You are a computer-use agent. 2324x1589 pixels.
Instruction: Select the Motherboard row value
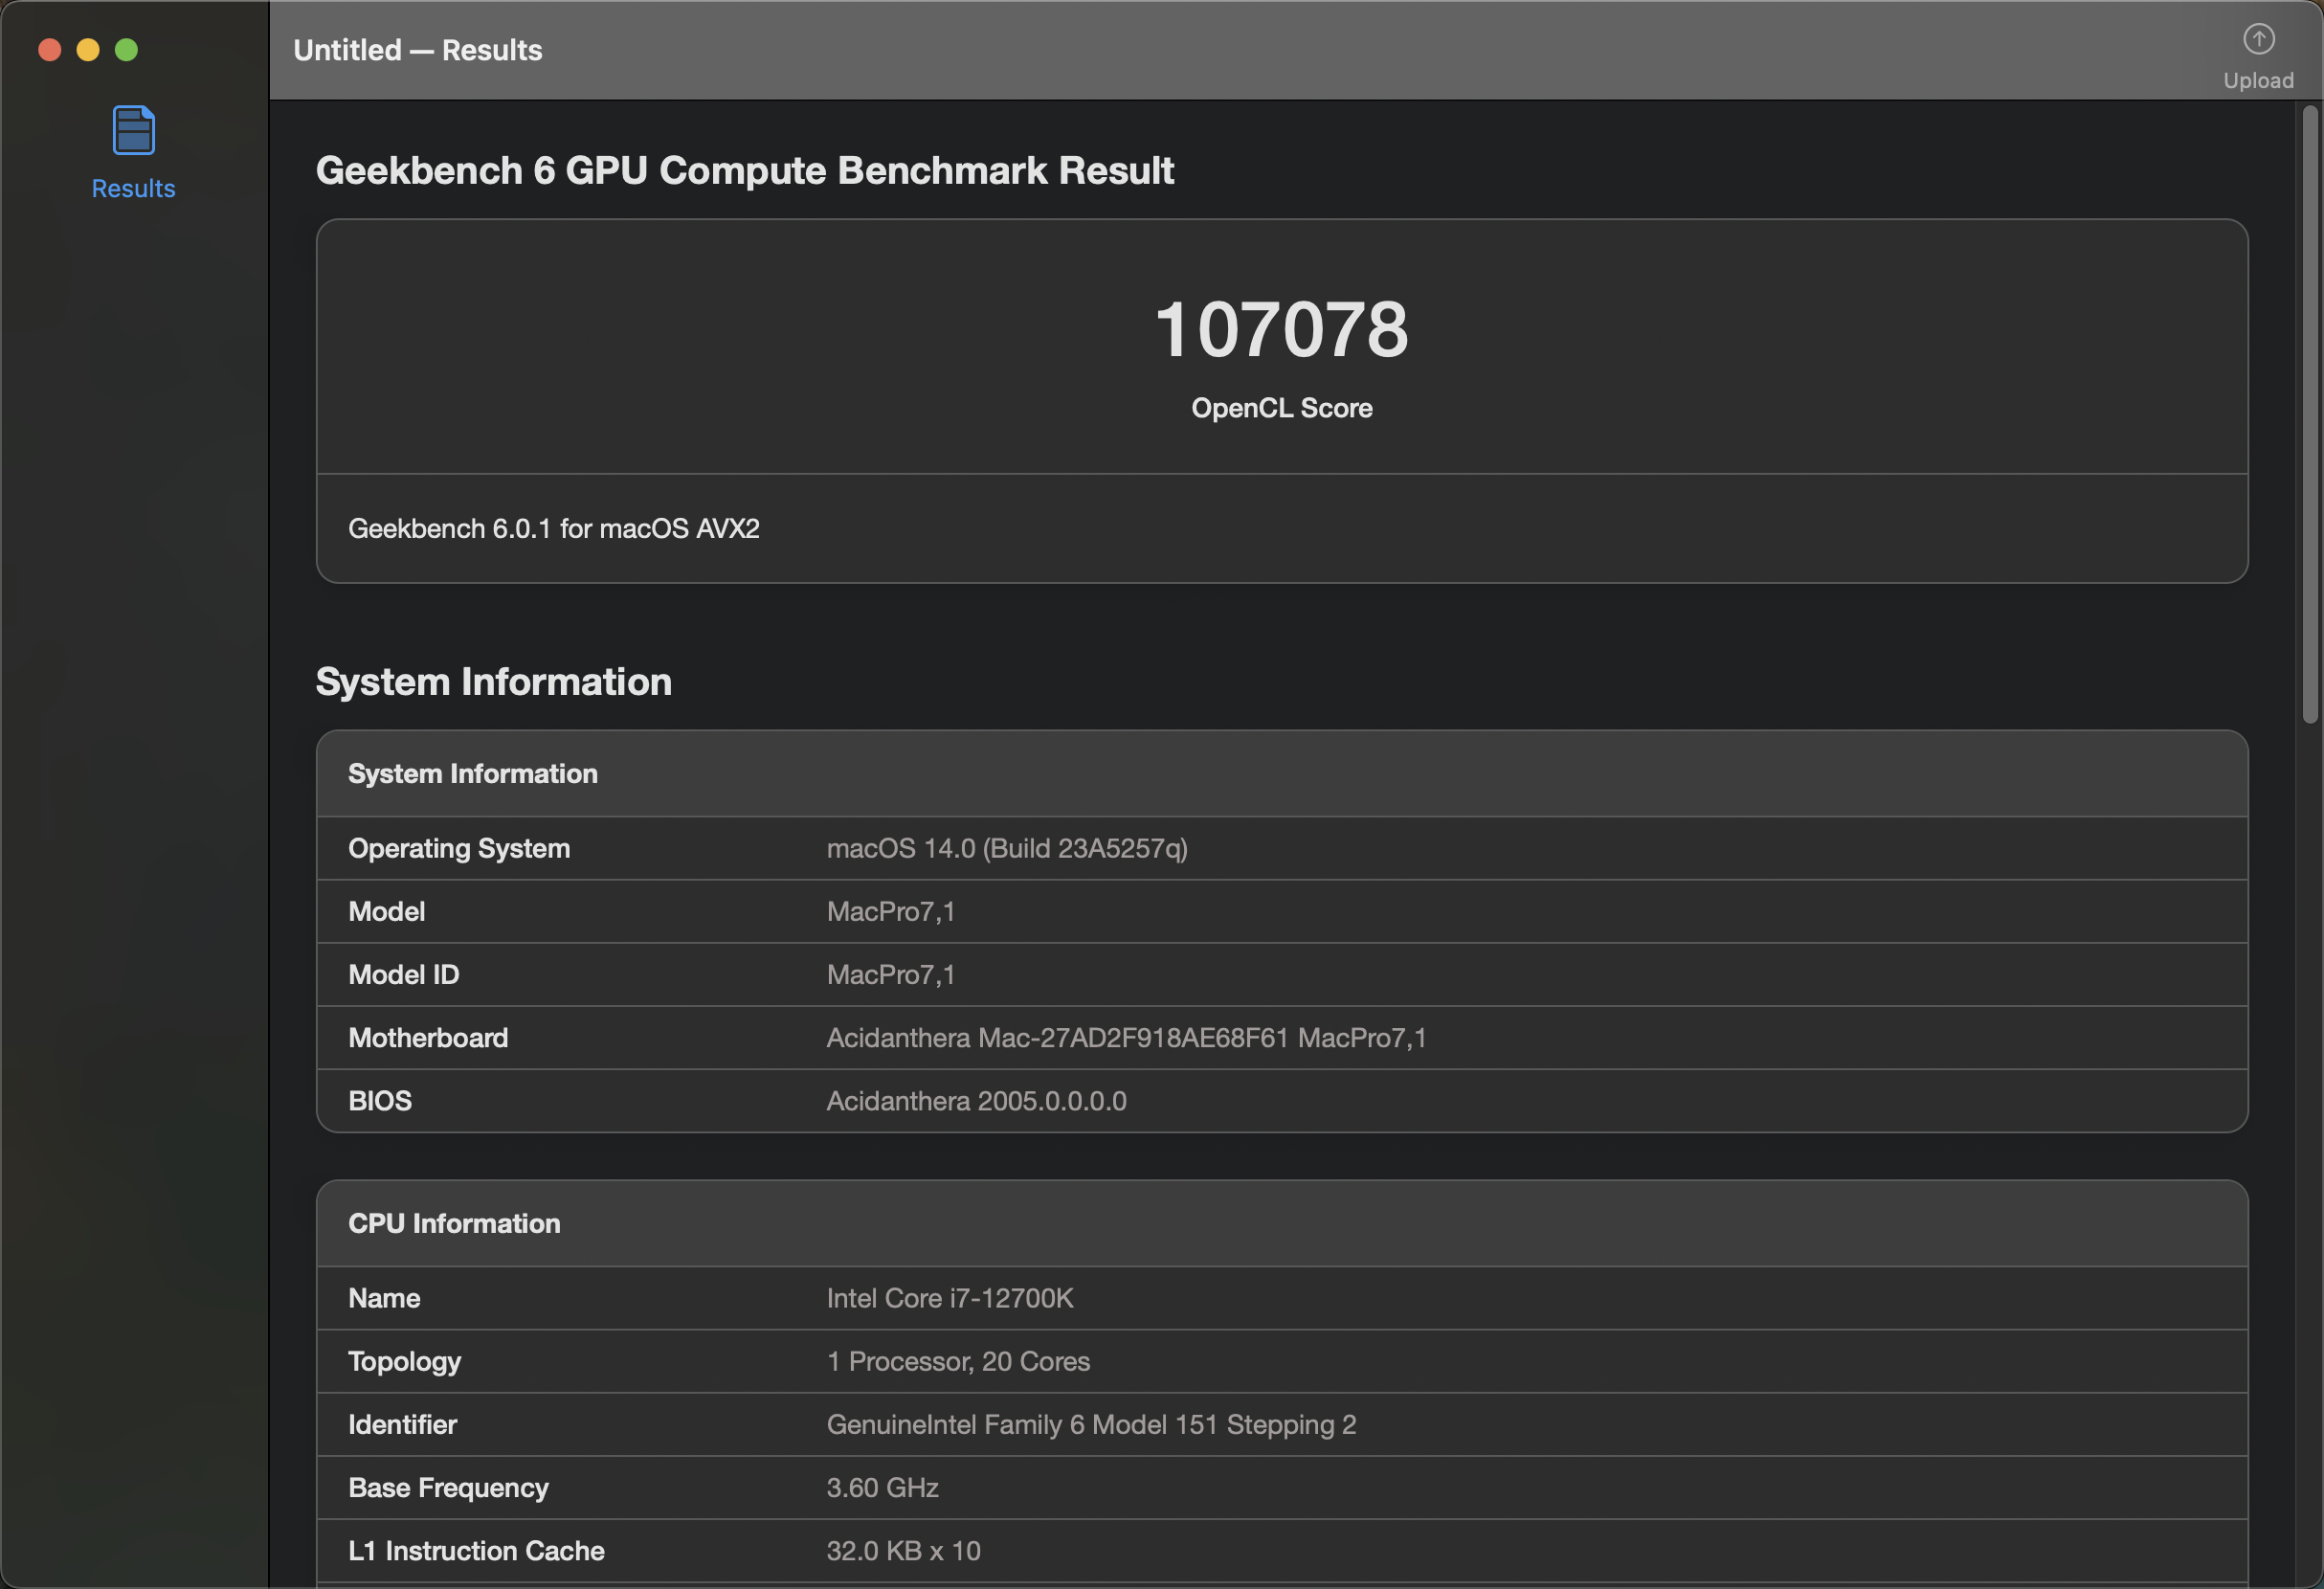click(x=1126, y=1038)
